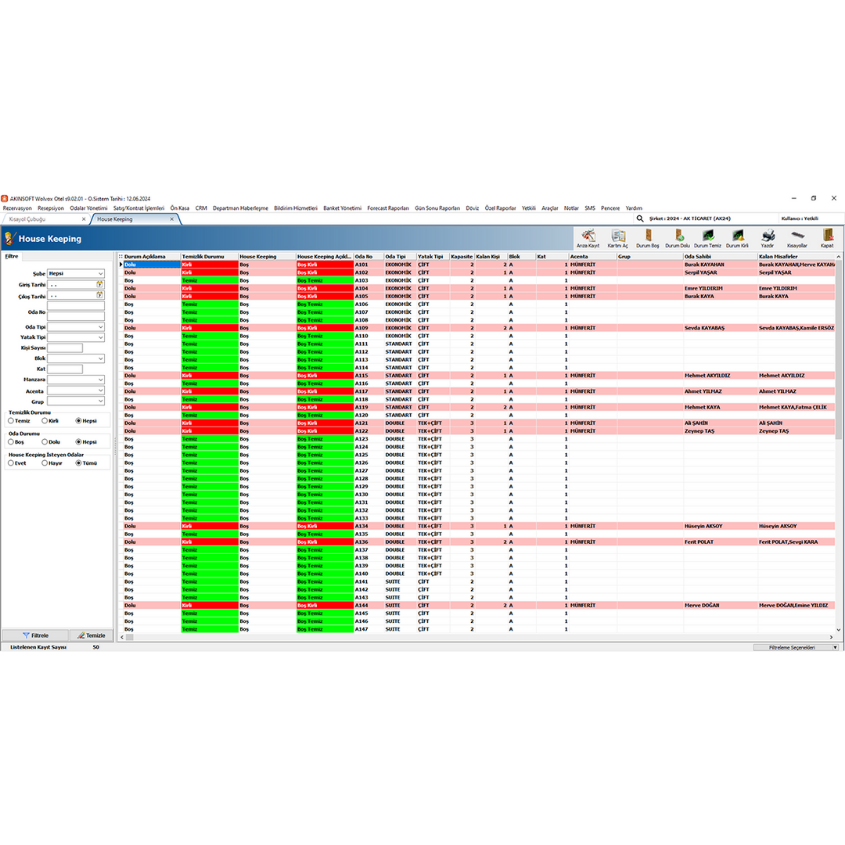Print the list using Yazdır icon
The height and width of the screenshot is (845, 845).
click(767, 238)
